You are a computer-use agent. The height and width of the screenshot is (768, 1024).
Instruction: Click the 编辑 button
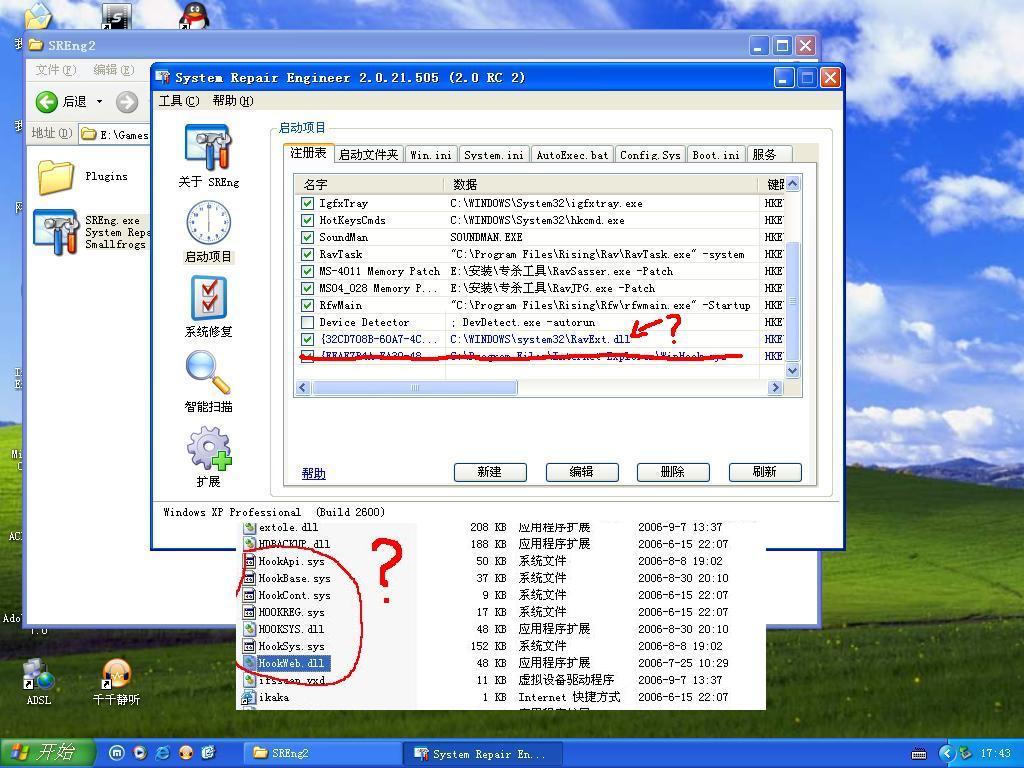[582, 472]
